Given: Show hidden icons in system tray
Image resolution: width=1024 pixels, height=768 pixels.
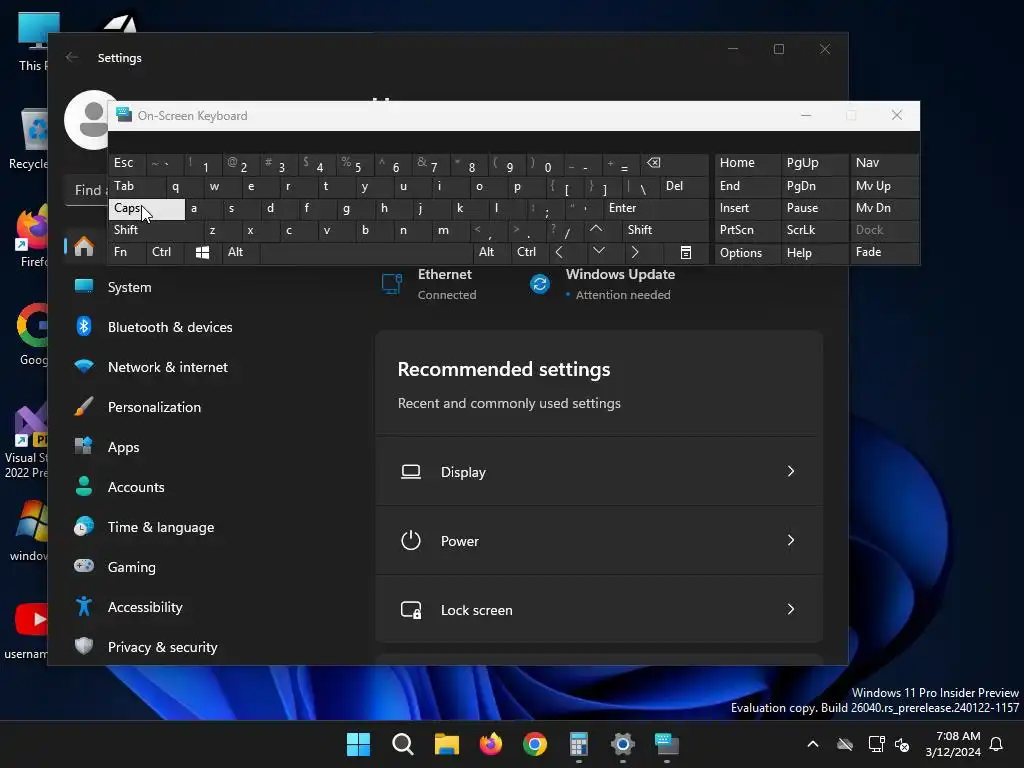Looking at the screenshot, I should [x=812, y=744].
